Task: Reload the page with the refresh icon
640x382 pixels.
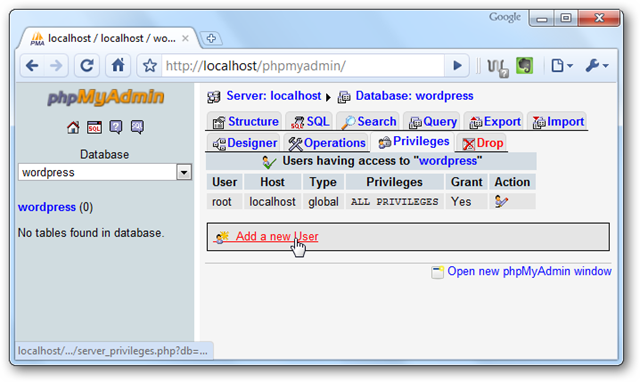Action: (x=87, y=65)
